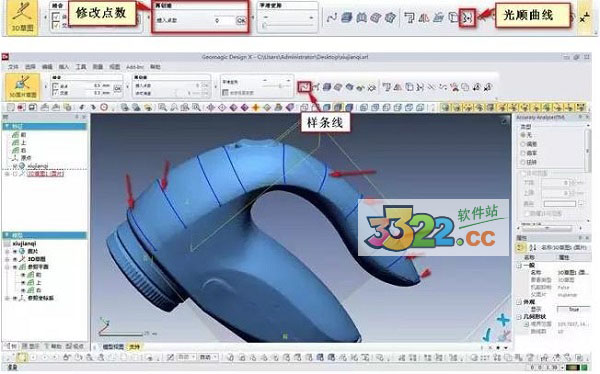Expand the 3D面片草图 entry in feature tree
The width and height of the screenshot is (600, 374).
click(x=7, y=174)
